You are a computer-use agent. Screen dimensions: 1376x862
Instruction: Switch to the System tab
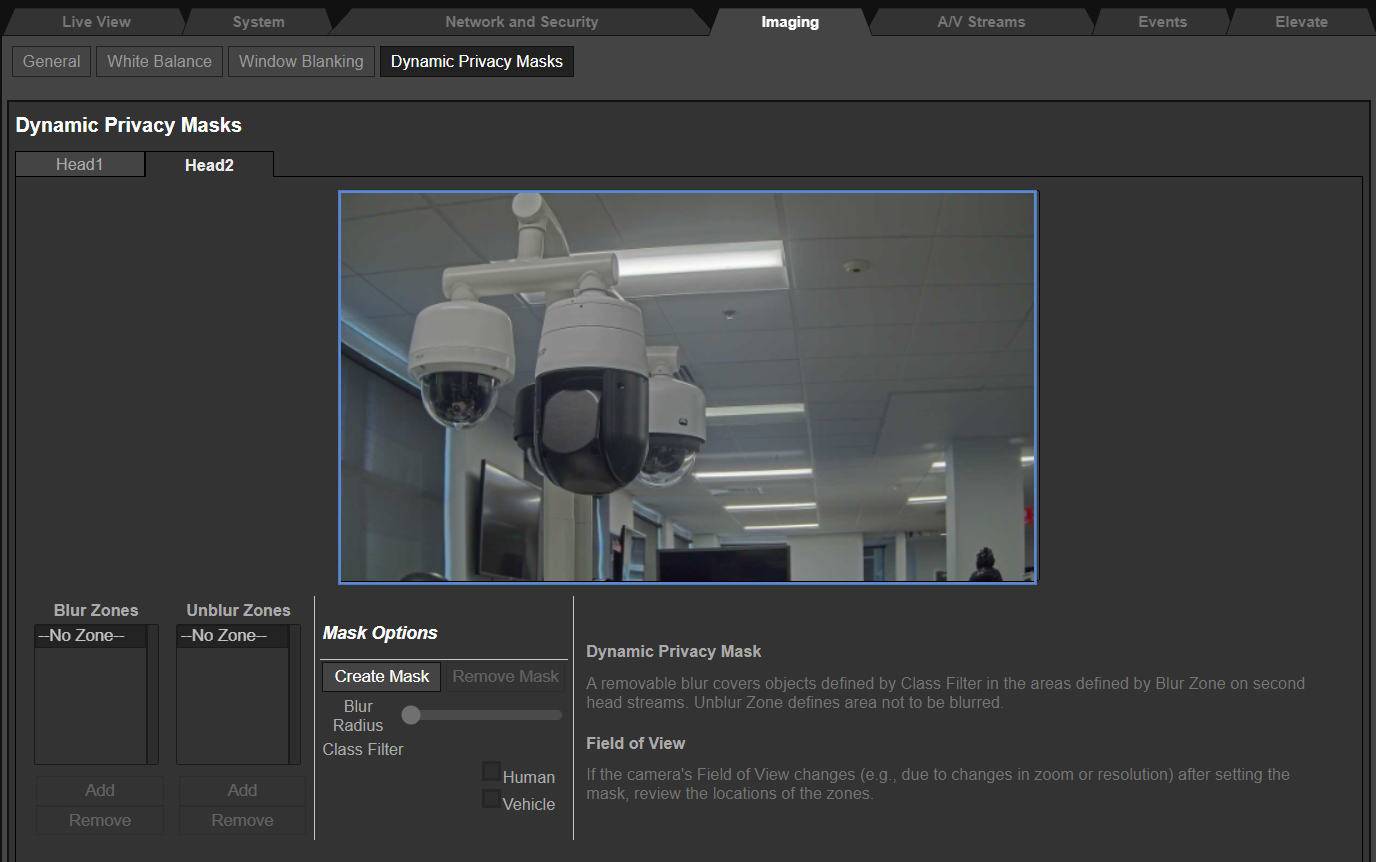coord(258,22)
